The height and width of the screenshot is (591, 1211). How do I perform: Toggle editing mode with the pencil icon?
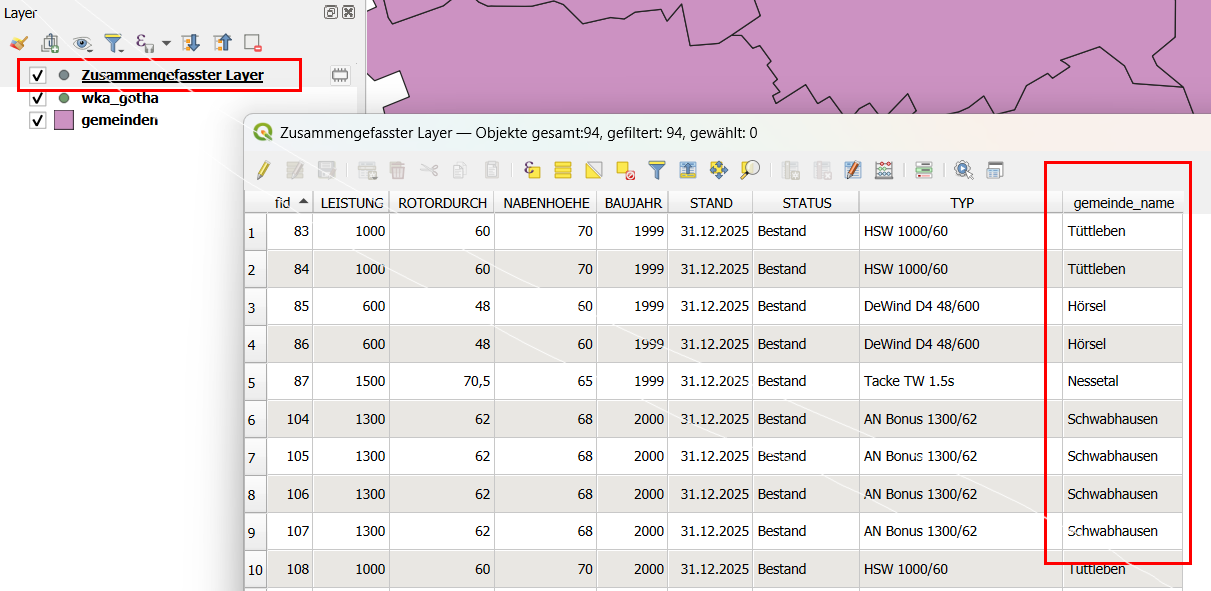[x=263, y=170]
